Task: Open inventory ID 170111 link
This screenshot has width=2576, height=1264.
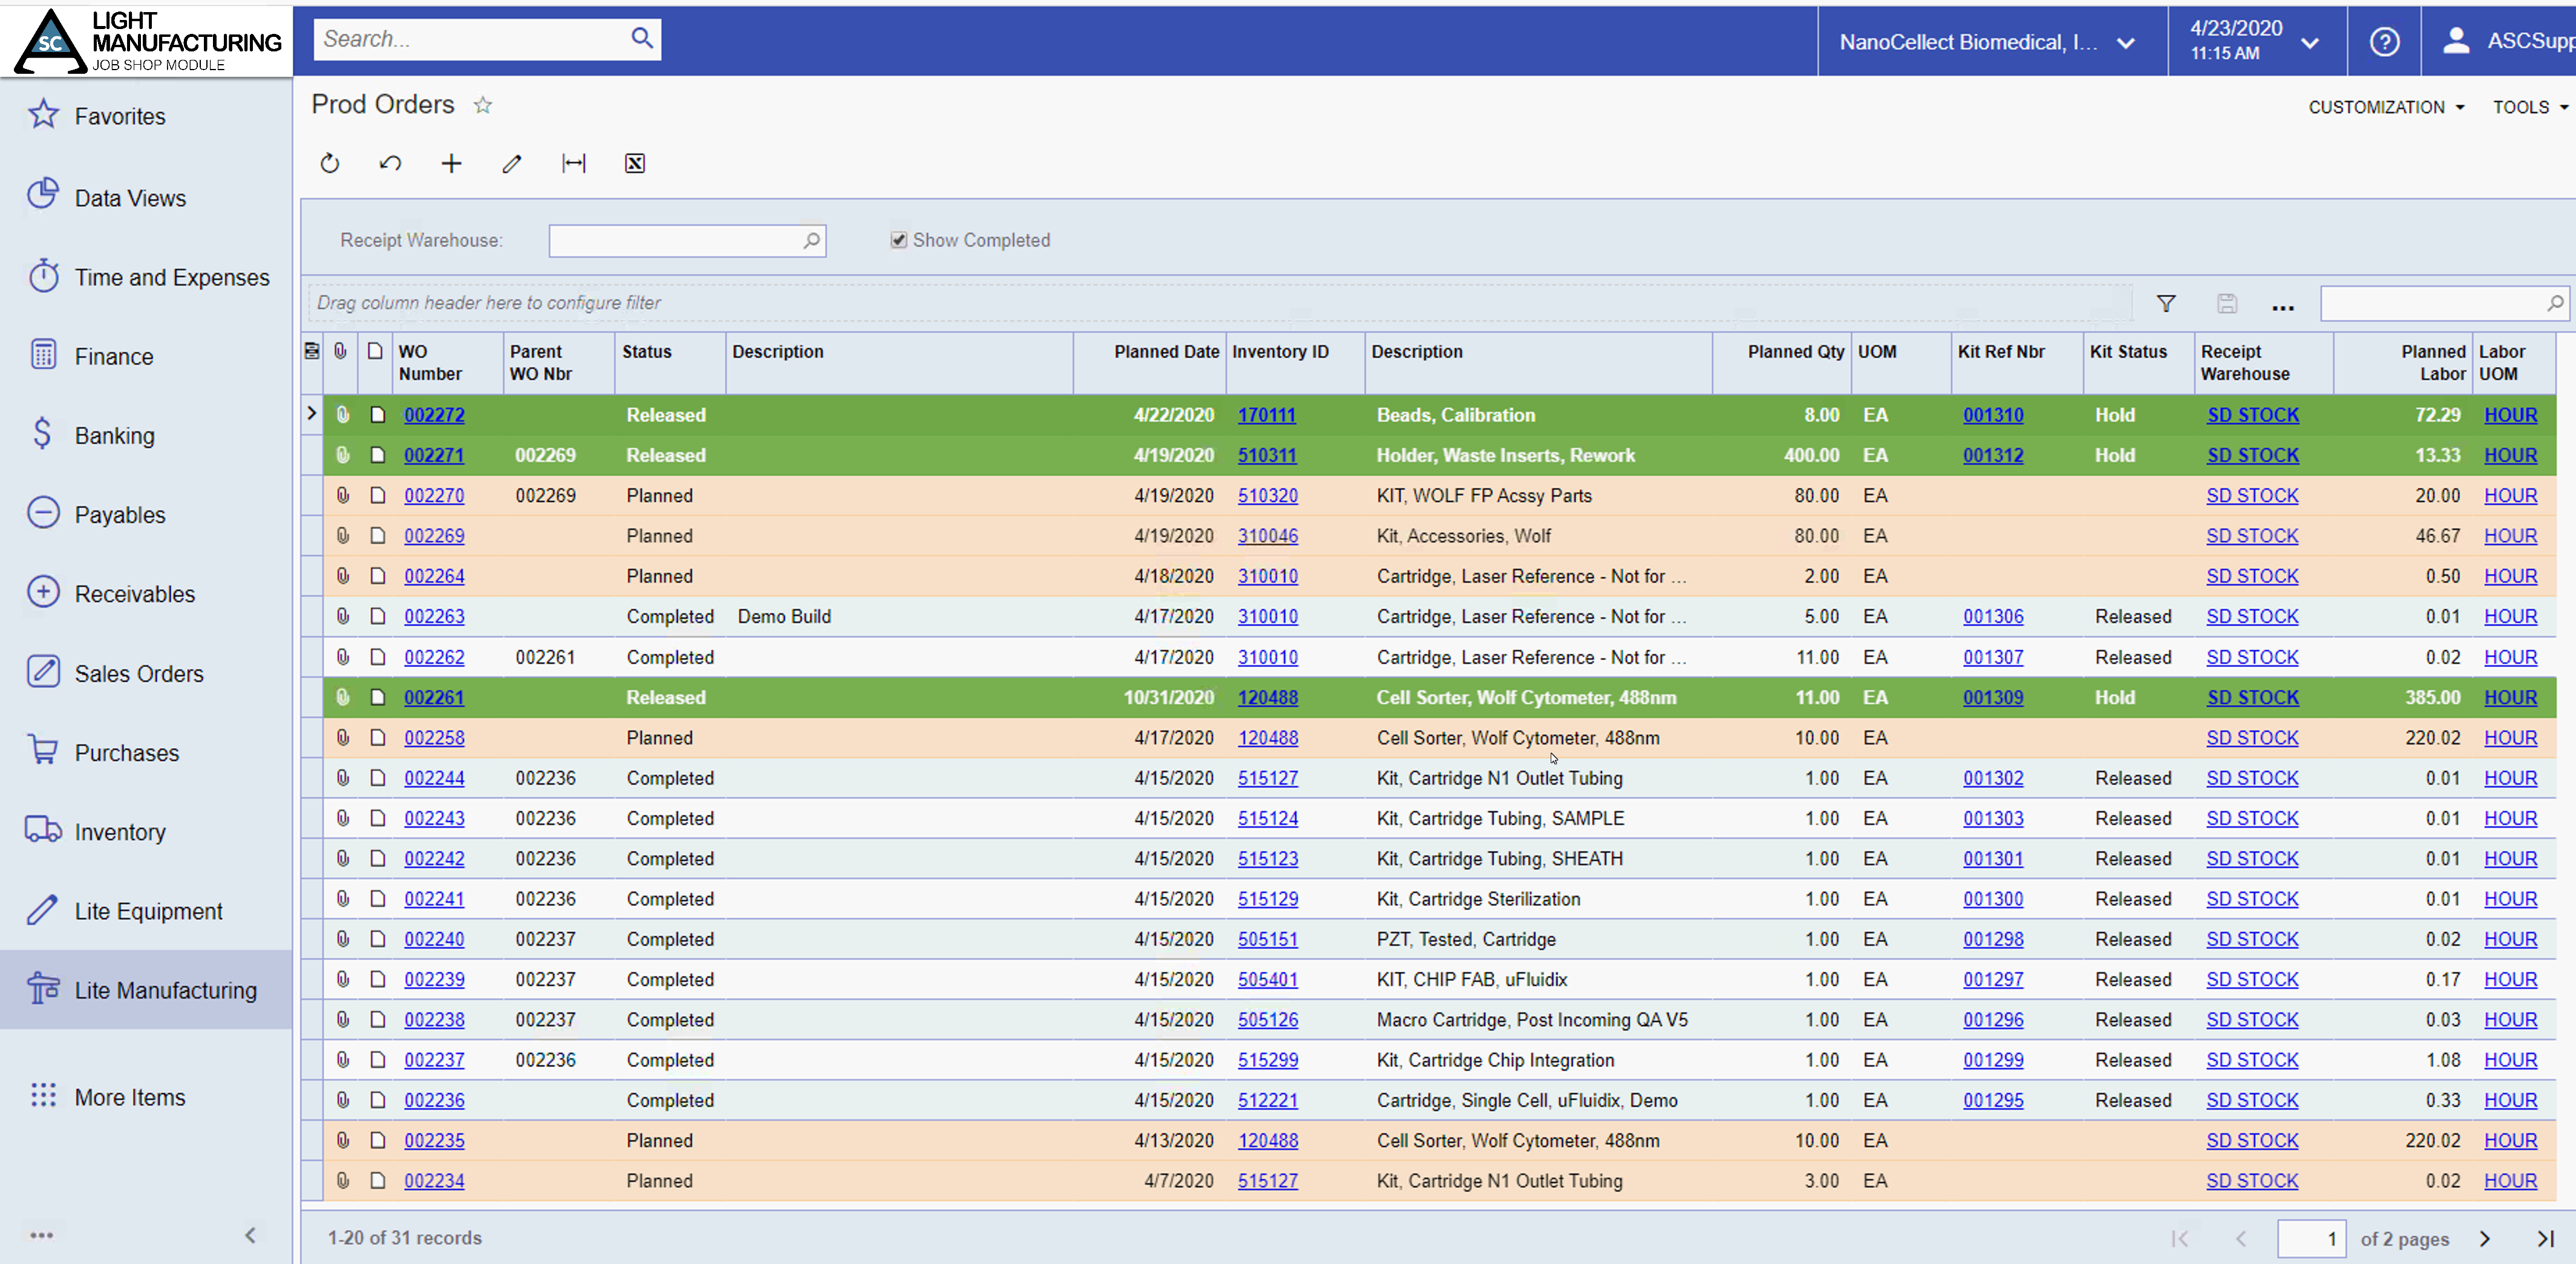Action: tap(1266, 414)
